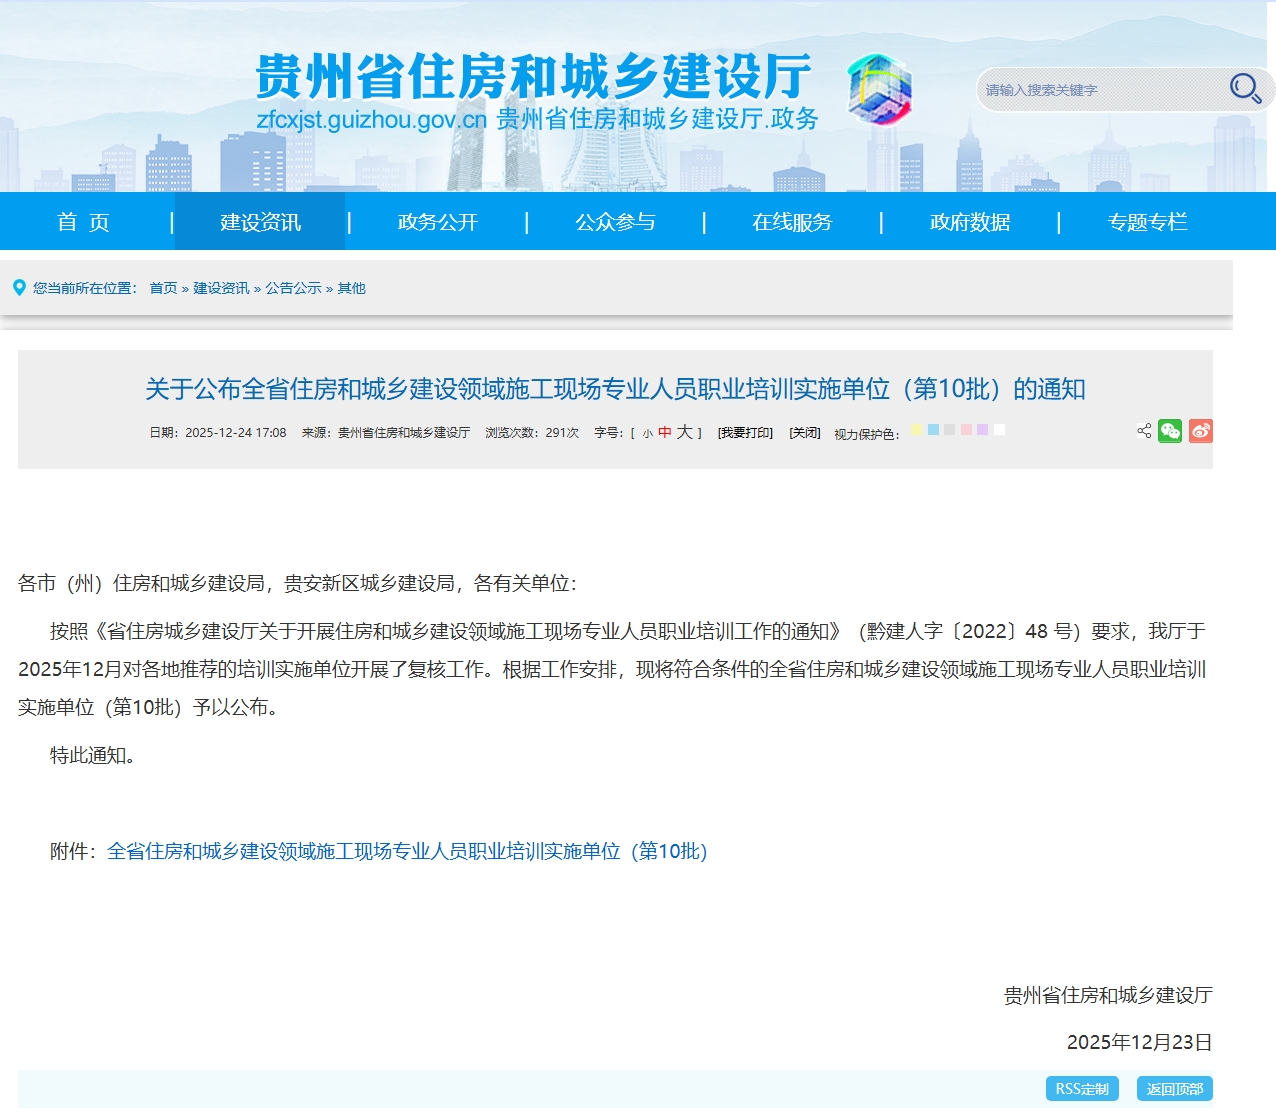1276x1118 pixels.
Task: Open the 政务公开 navigation menu
Action: click(437, 222)
